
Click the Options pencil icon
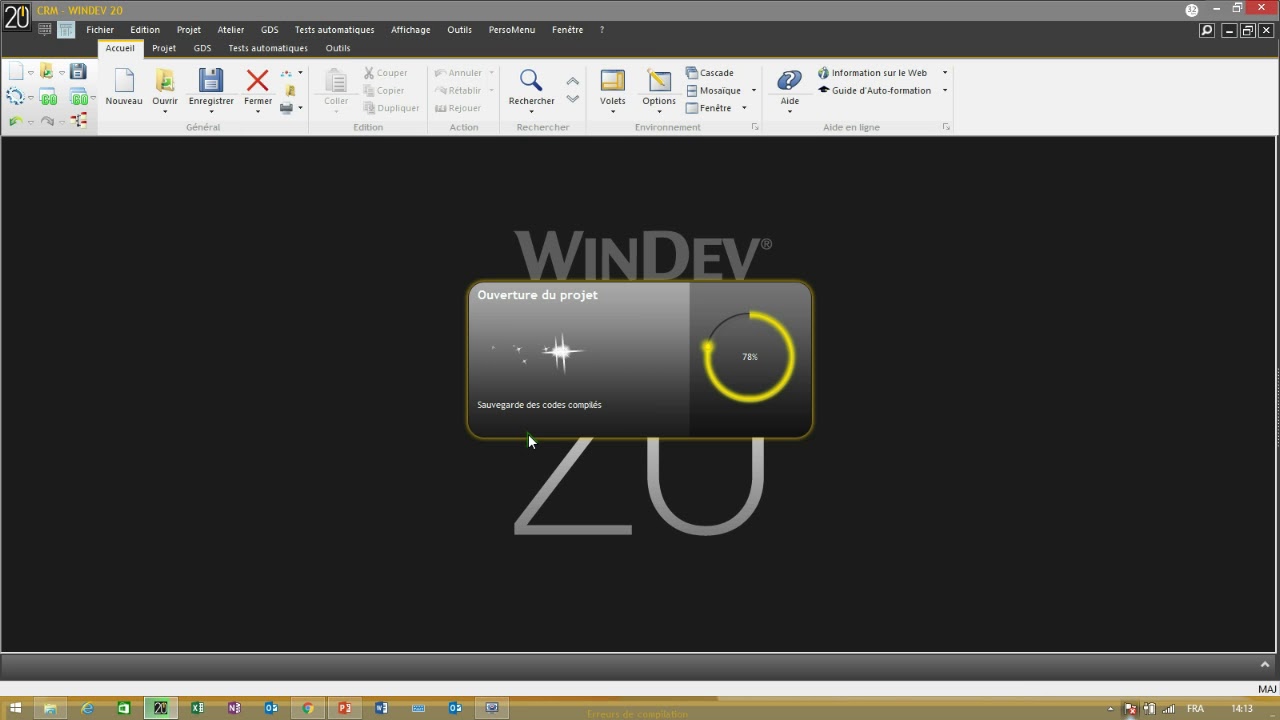point(659,81)
